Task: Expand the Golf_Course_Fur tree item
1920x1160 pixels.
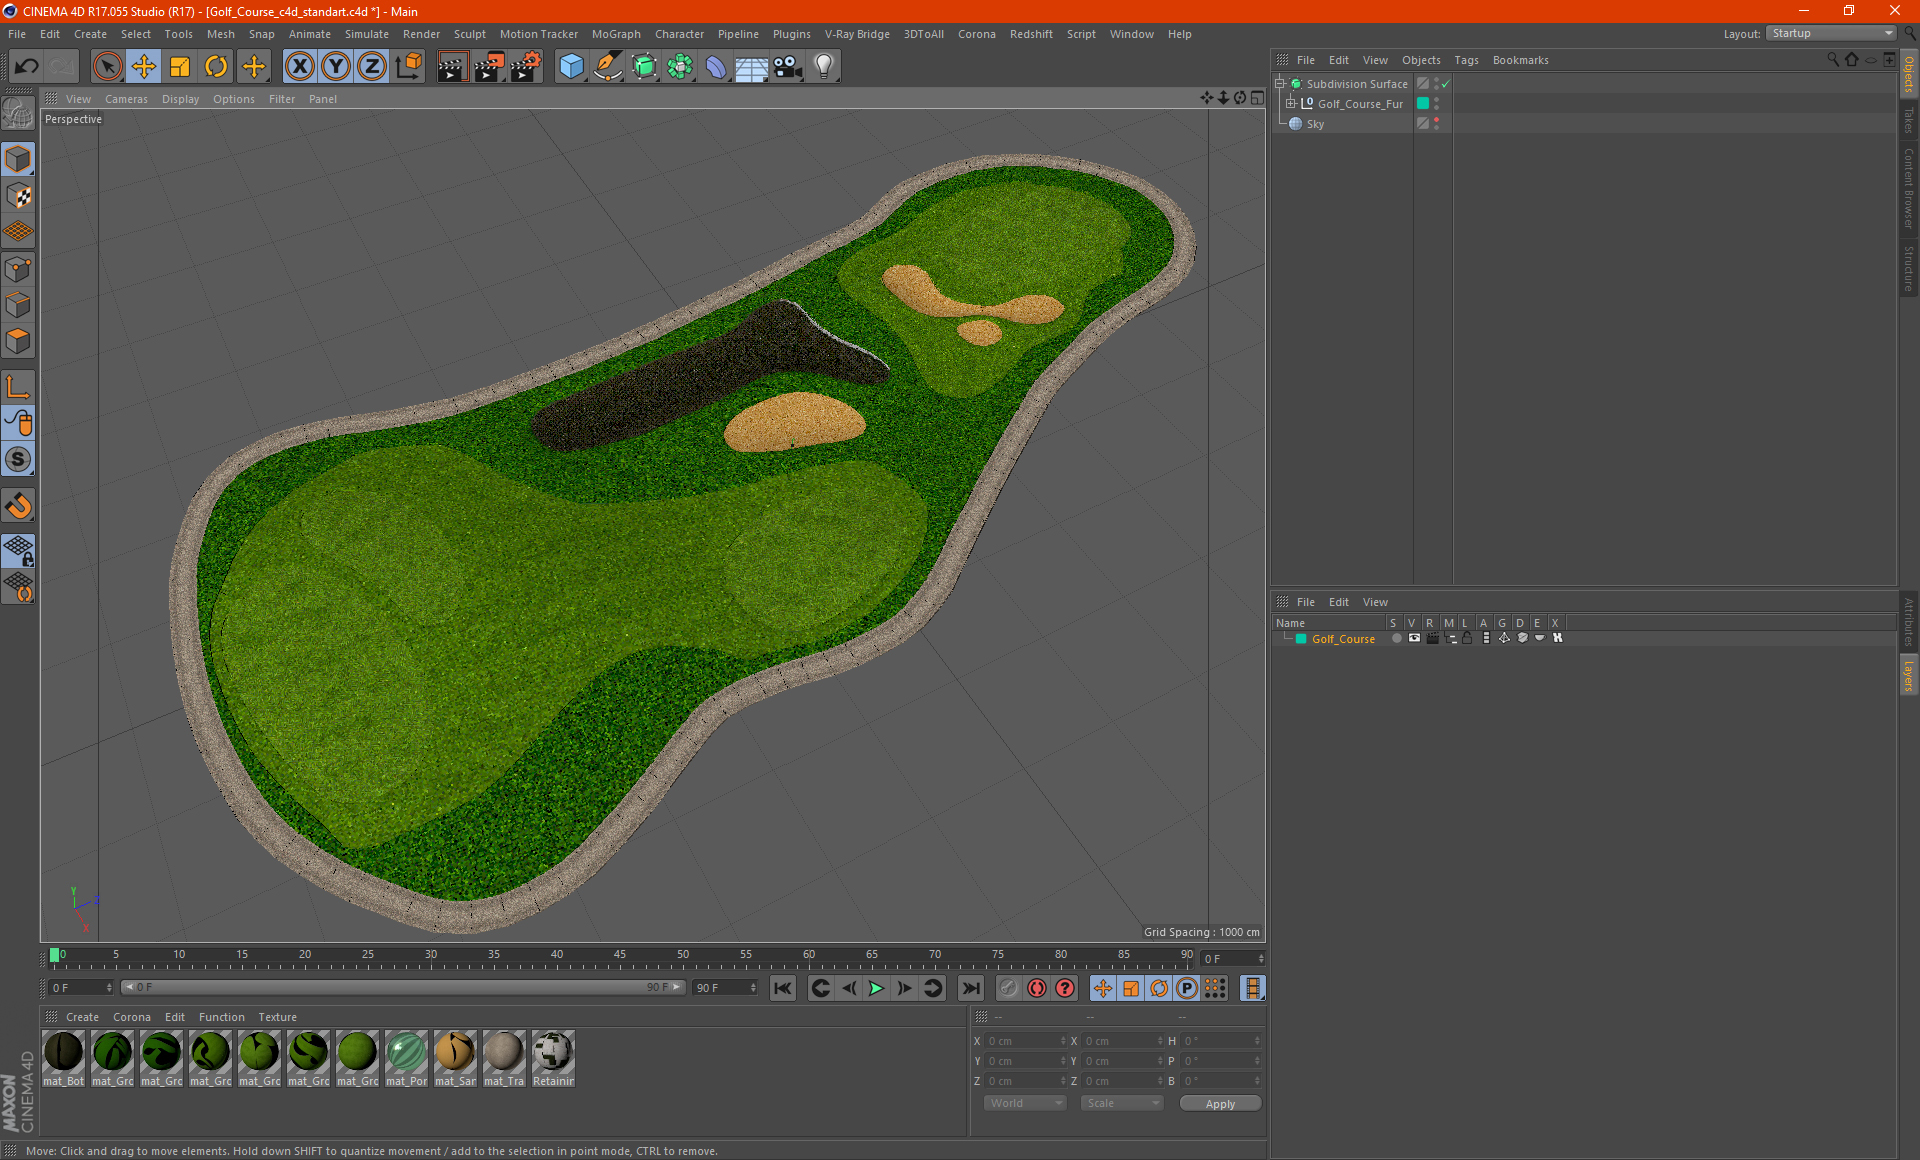Action: [1290, 103]
